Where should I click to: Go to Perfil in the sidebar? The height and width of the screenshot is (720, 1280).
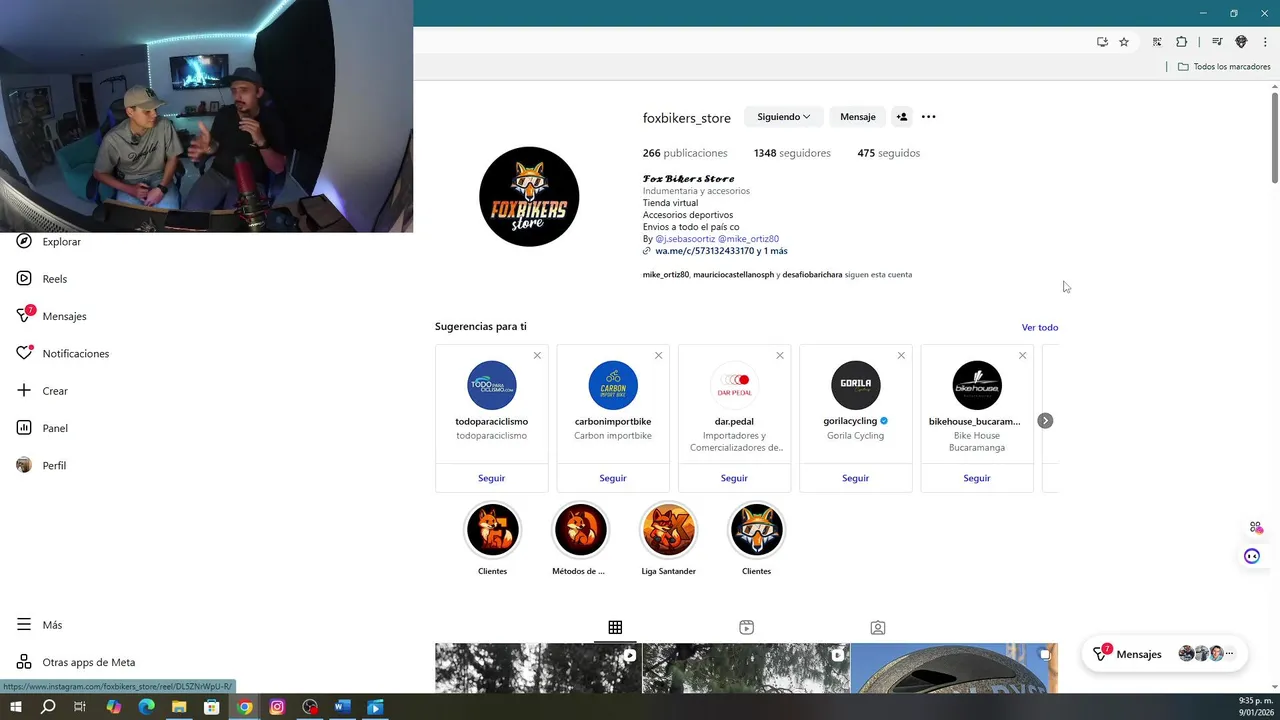pos(41,466)
